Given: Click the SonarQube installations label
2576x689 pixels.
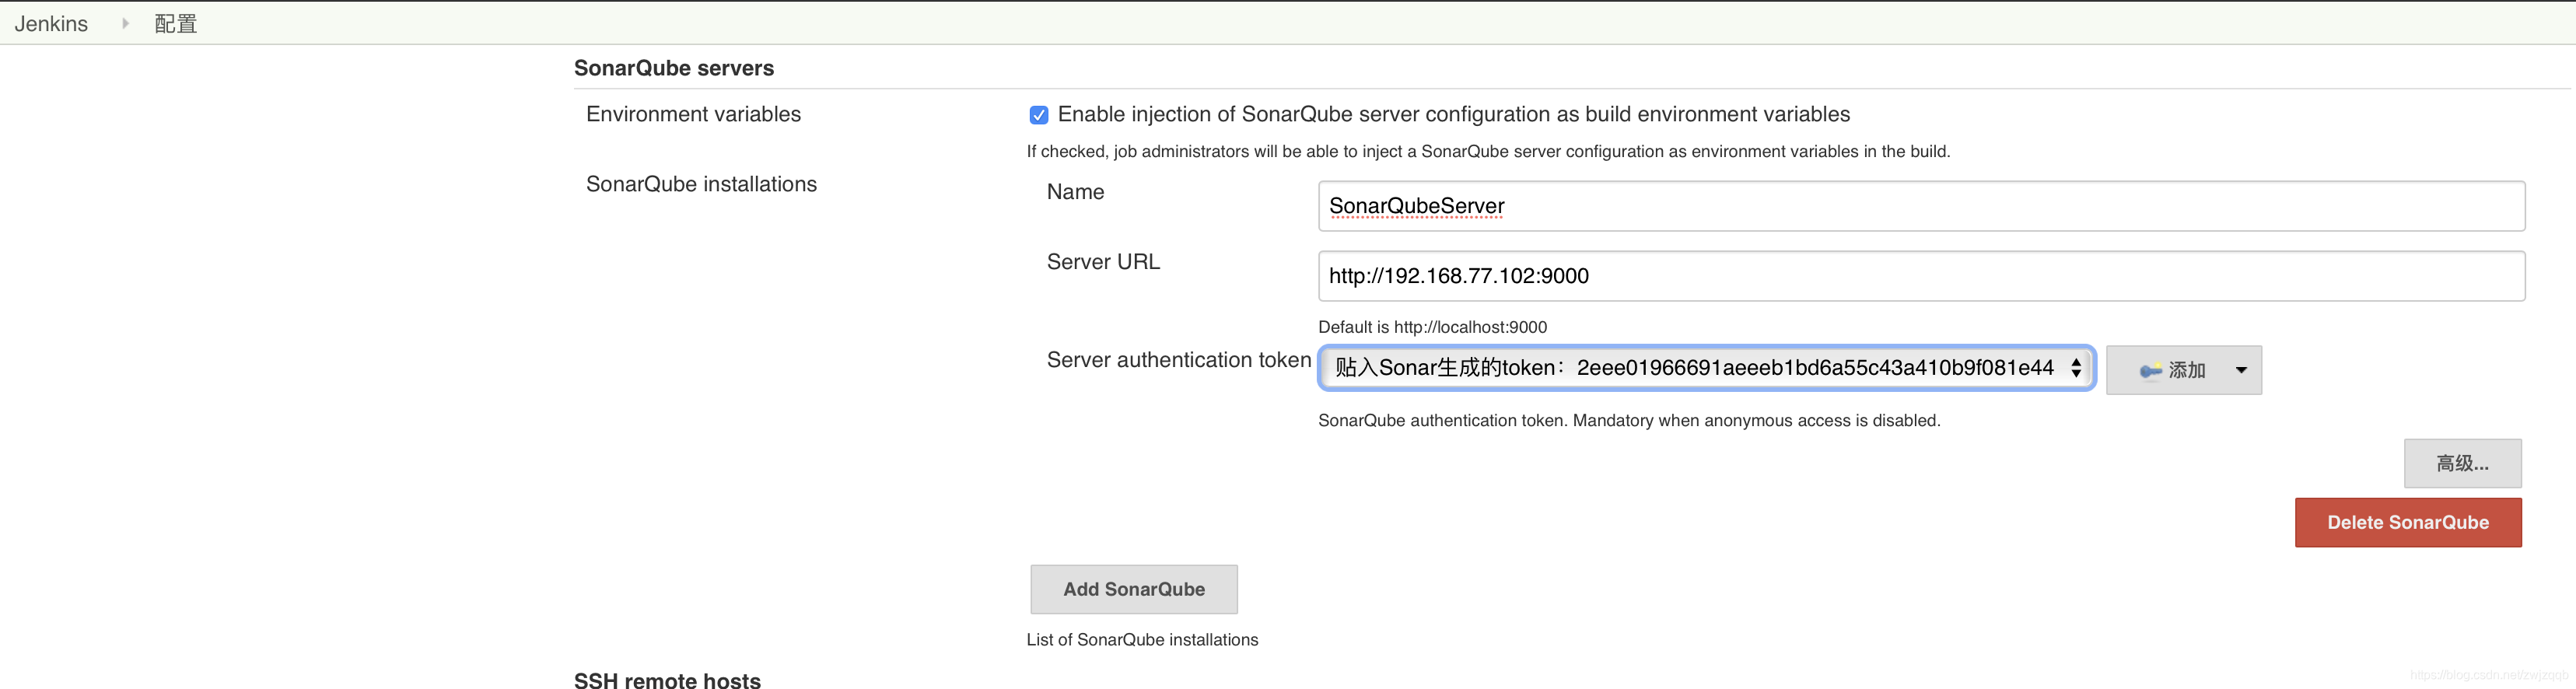Looking at the screenshot, I should coord(701,184).
